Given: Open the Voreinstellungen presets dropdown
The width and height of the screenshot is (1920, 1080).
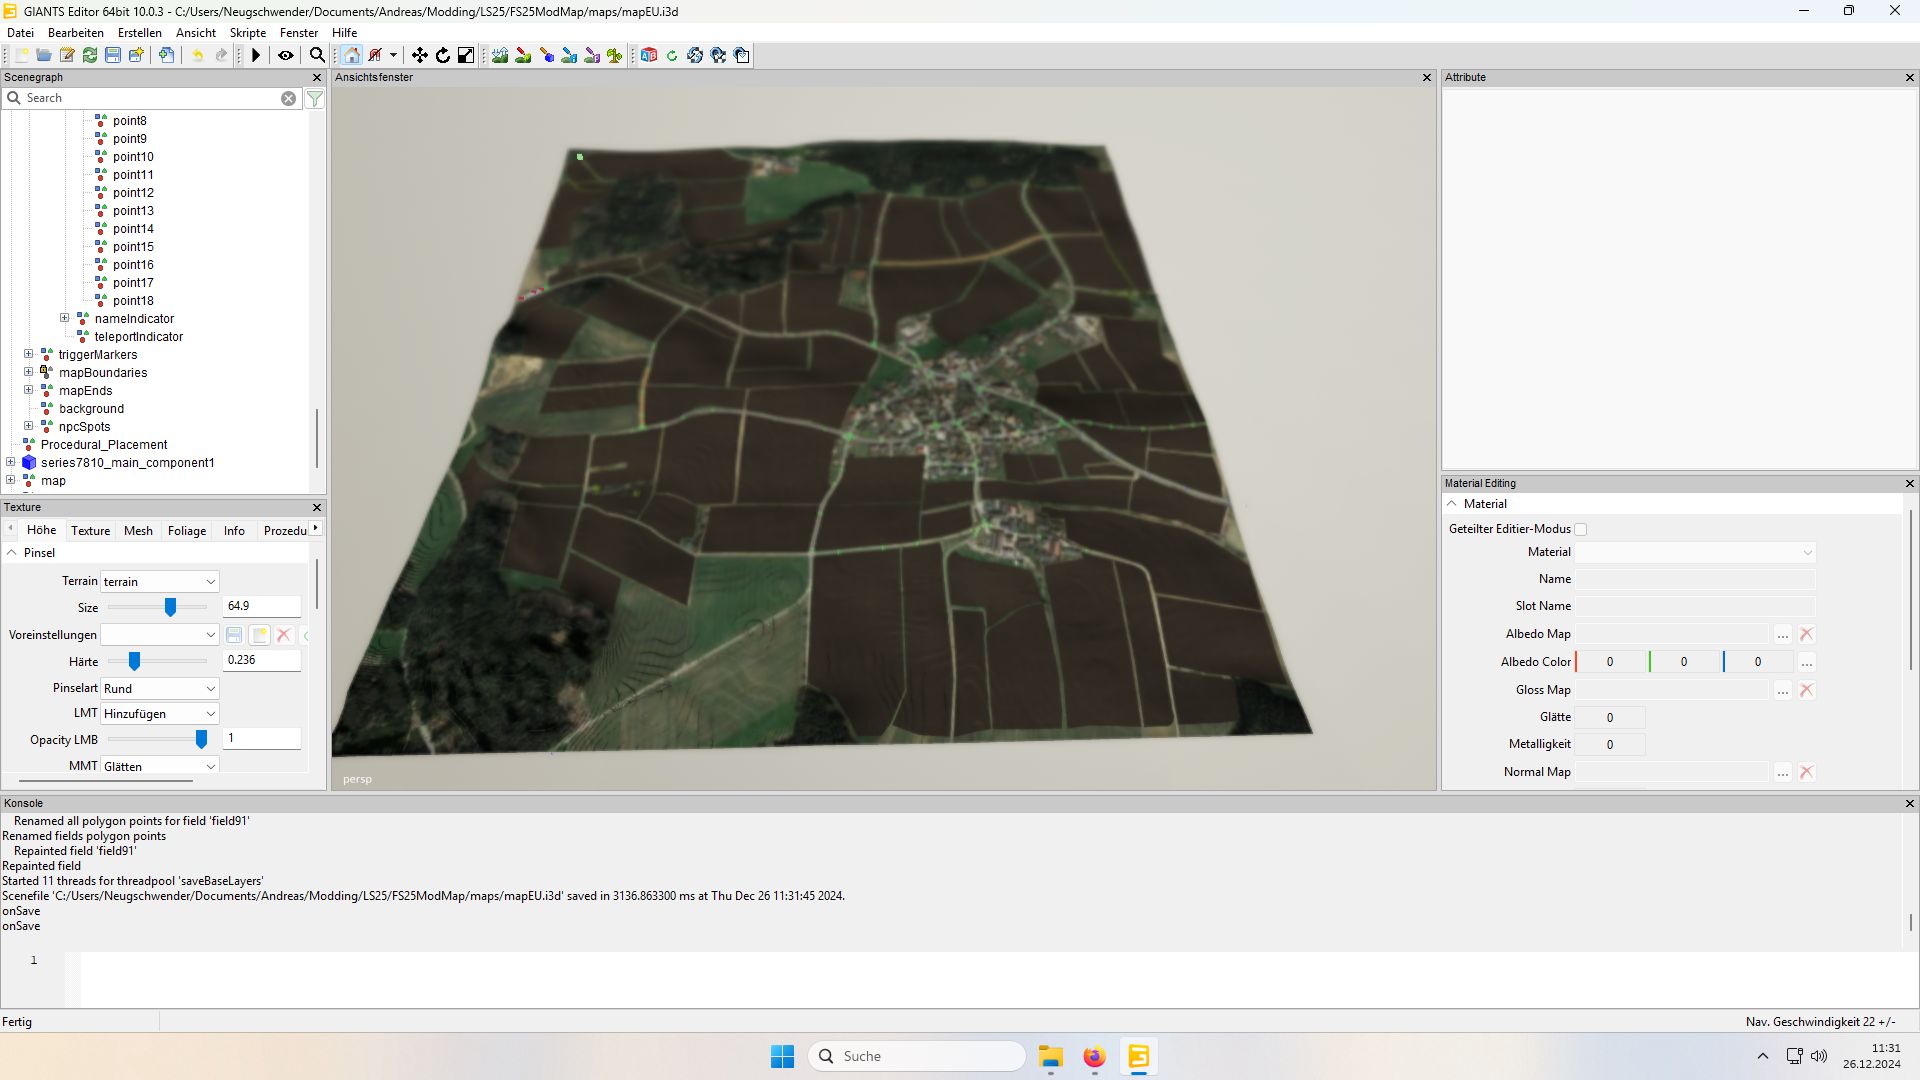Looking at the screenshot, I should click(159, 635).
